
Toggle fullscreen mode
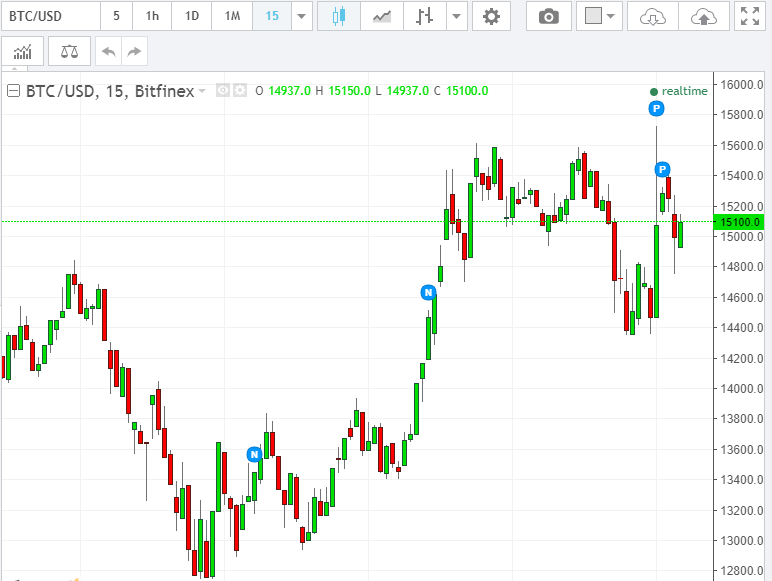[750, 16]
